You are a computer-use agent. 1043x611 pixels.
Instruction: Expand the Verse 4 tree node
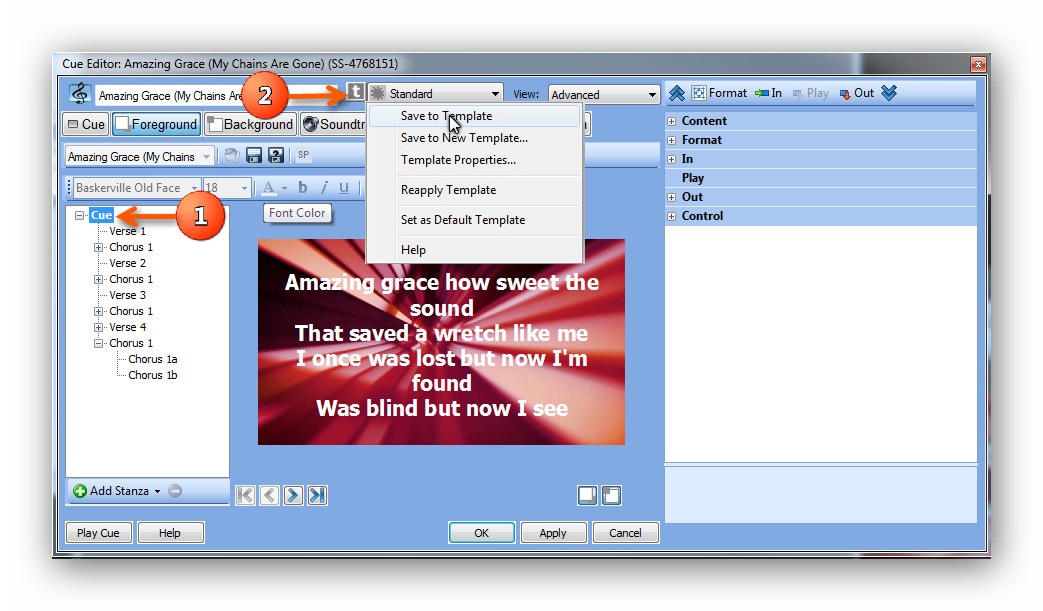(98, 327)
